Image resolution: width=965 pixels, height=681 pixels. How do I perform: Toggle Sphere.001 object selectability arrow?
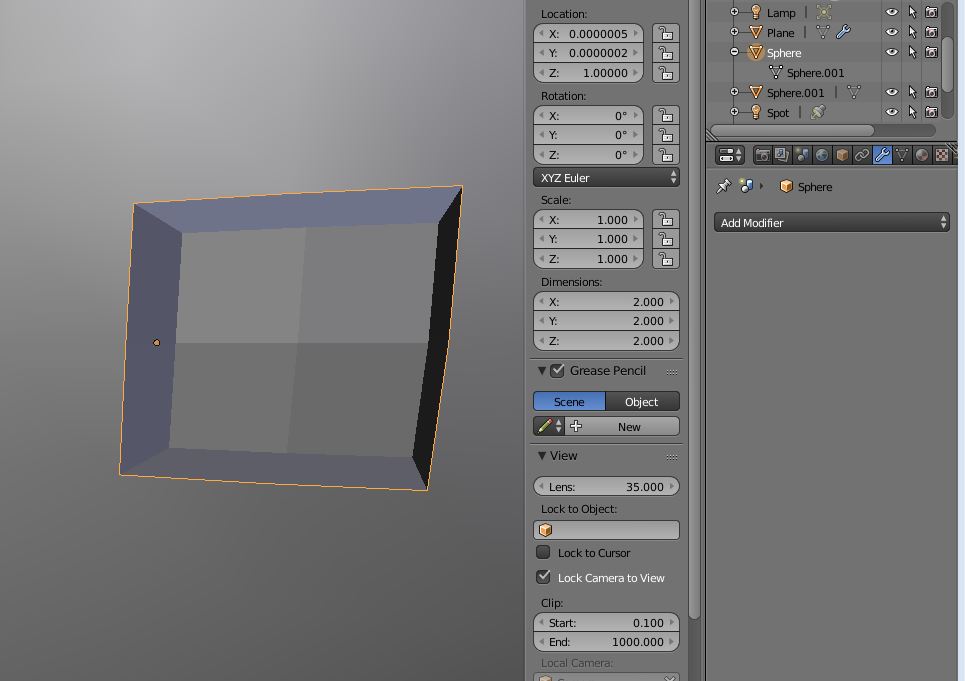coord(912,92)
